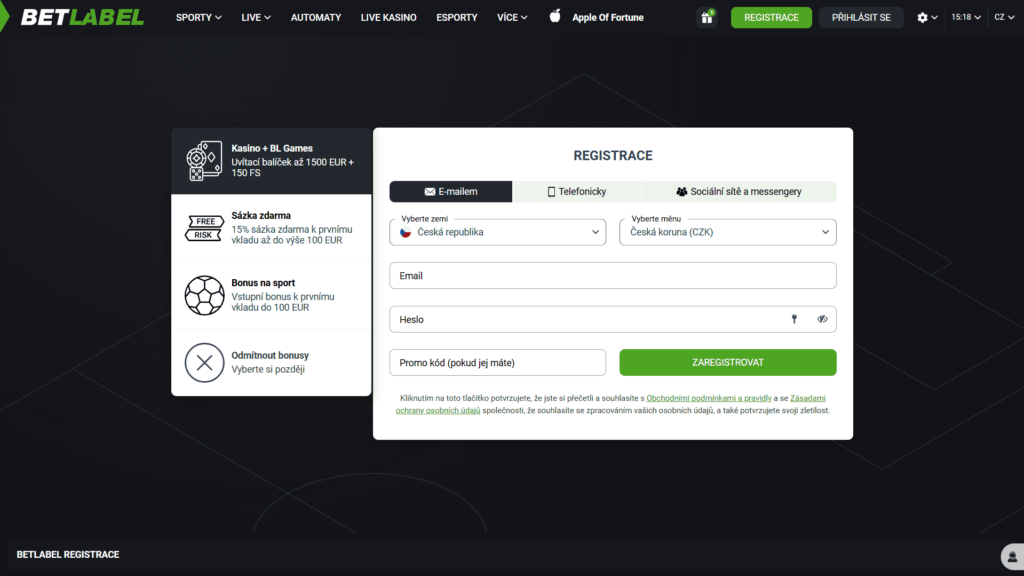This screenshot has width=1024, height=576.
Task: Open the Vyberte měnu currency dropdown
Action: point(727,231)
